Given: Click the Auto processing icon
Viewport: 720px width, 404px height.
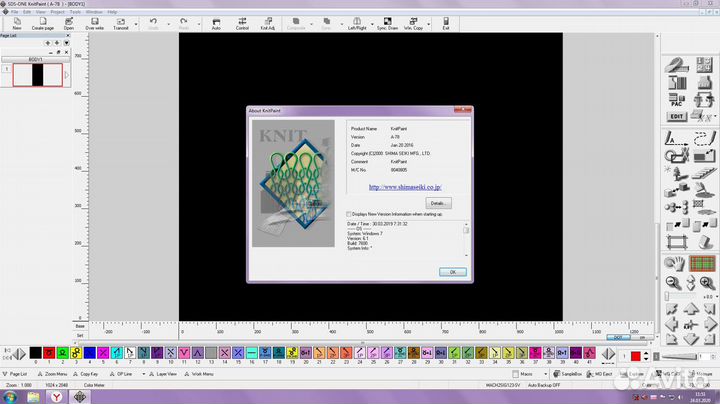Looking at the screenshot, I should (x=216, y=24).
